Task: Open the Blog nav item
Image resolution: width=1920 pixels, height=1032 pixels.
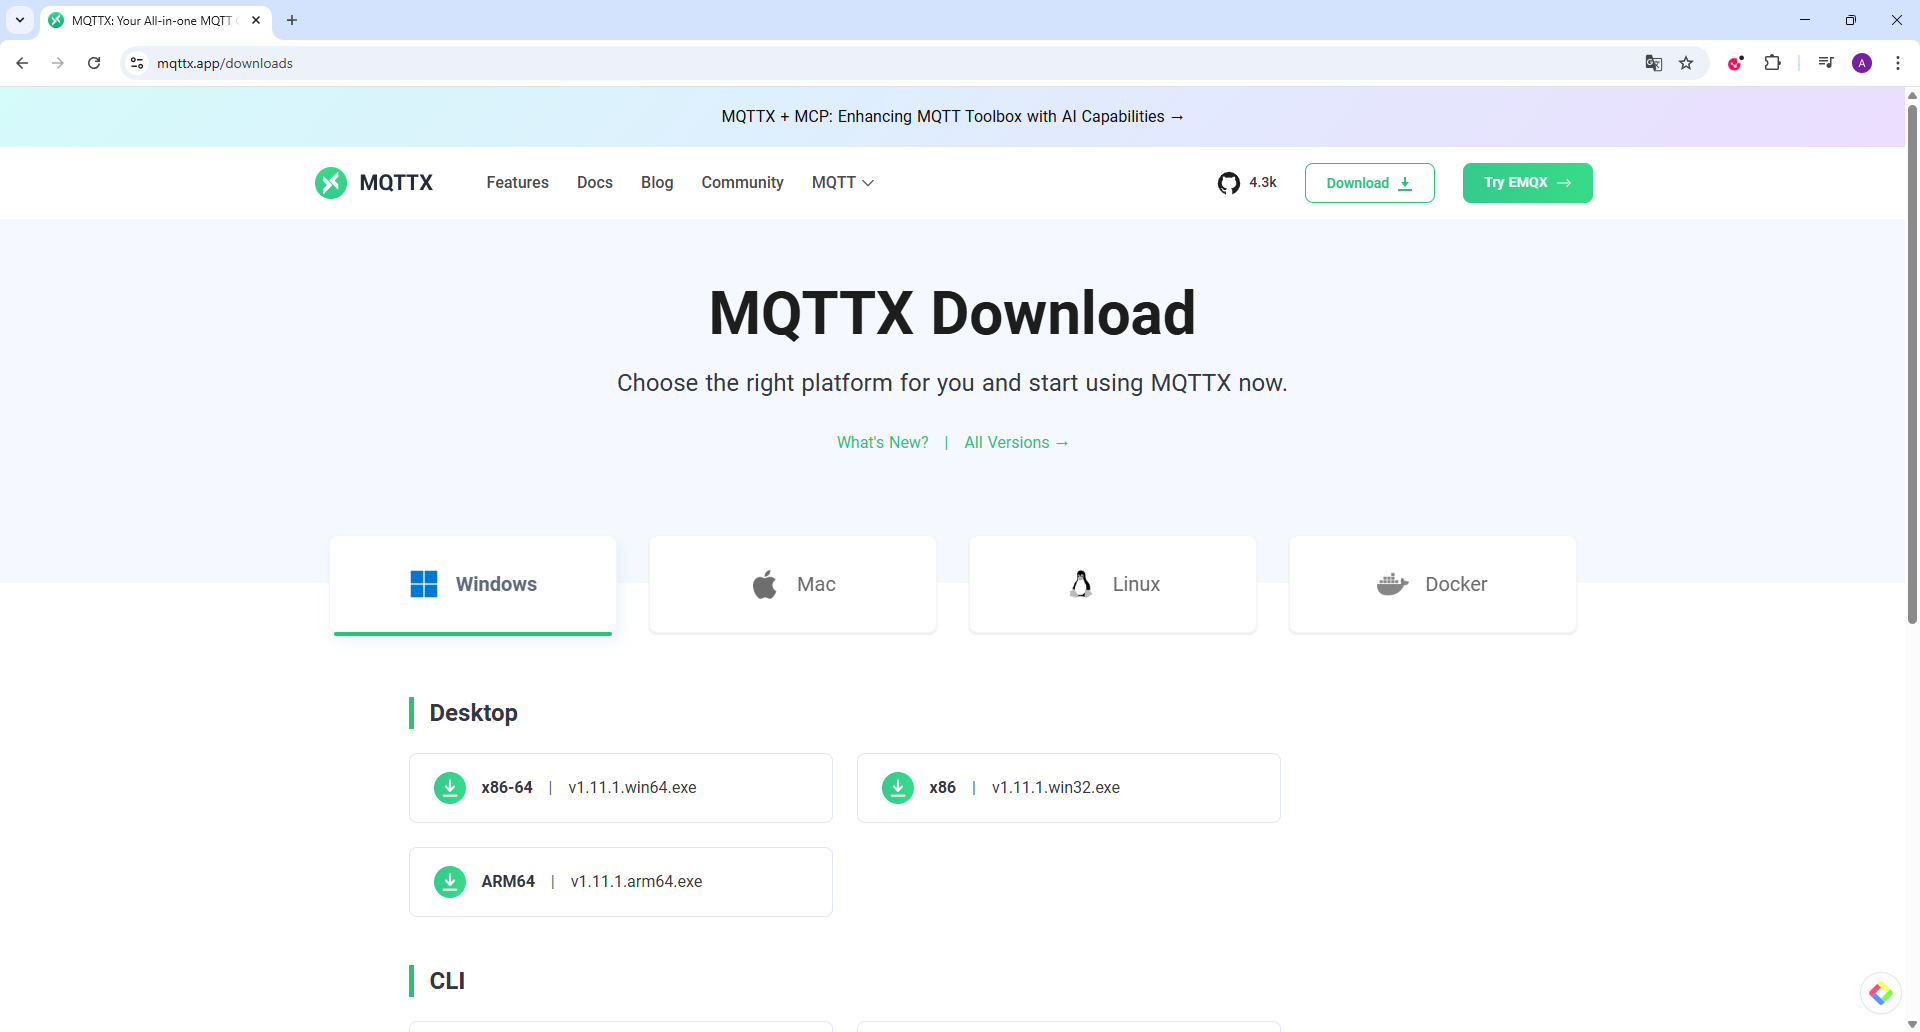Action: click(x=657, y=183)
